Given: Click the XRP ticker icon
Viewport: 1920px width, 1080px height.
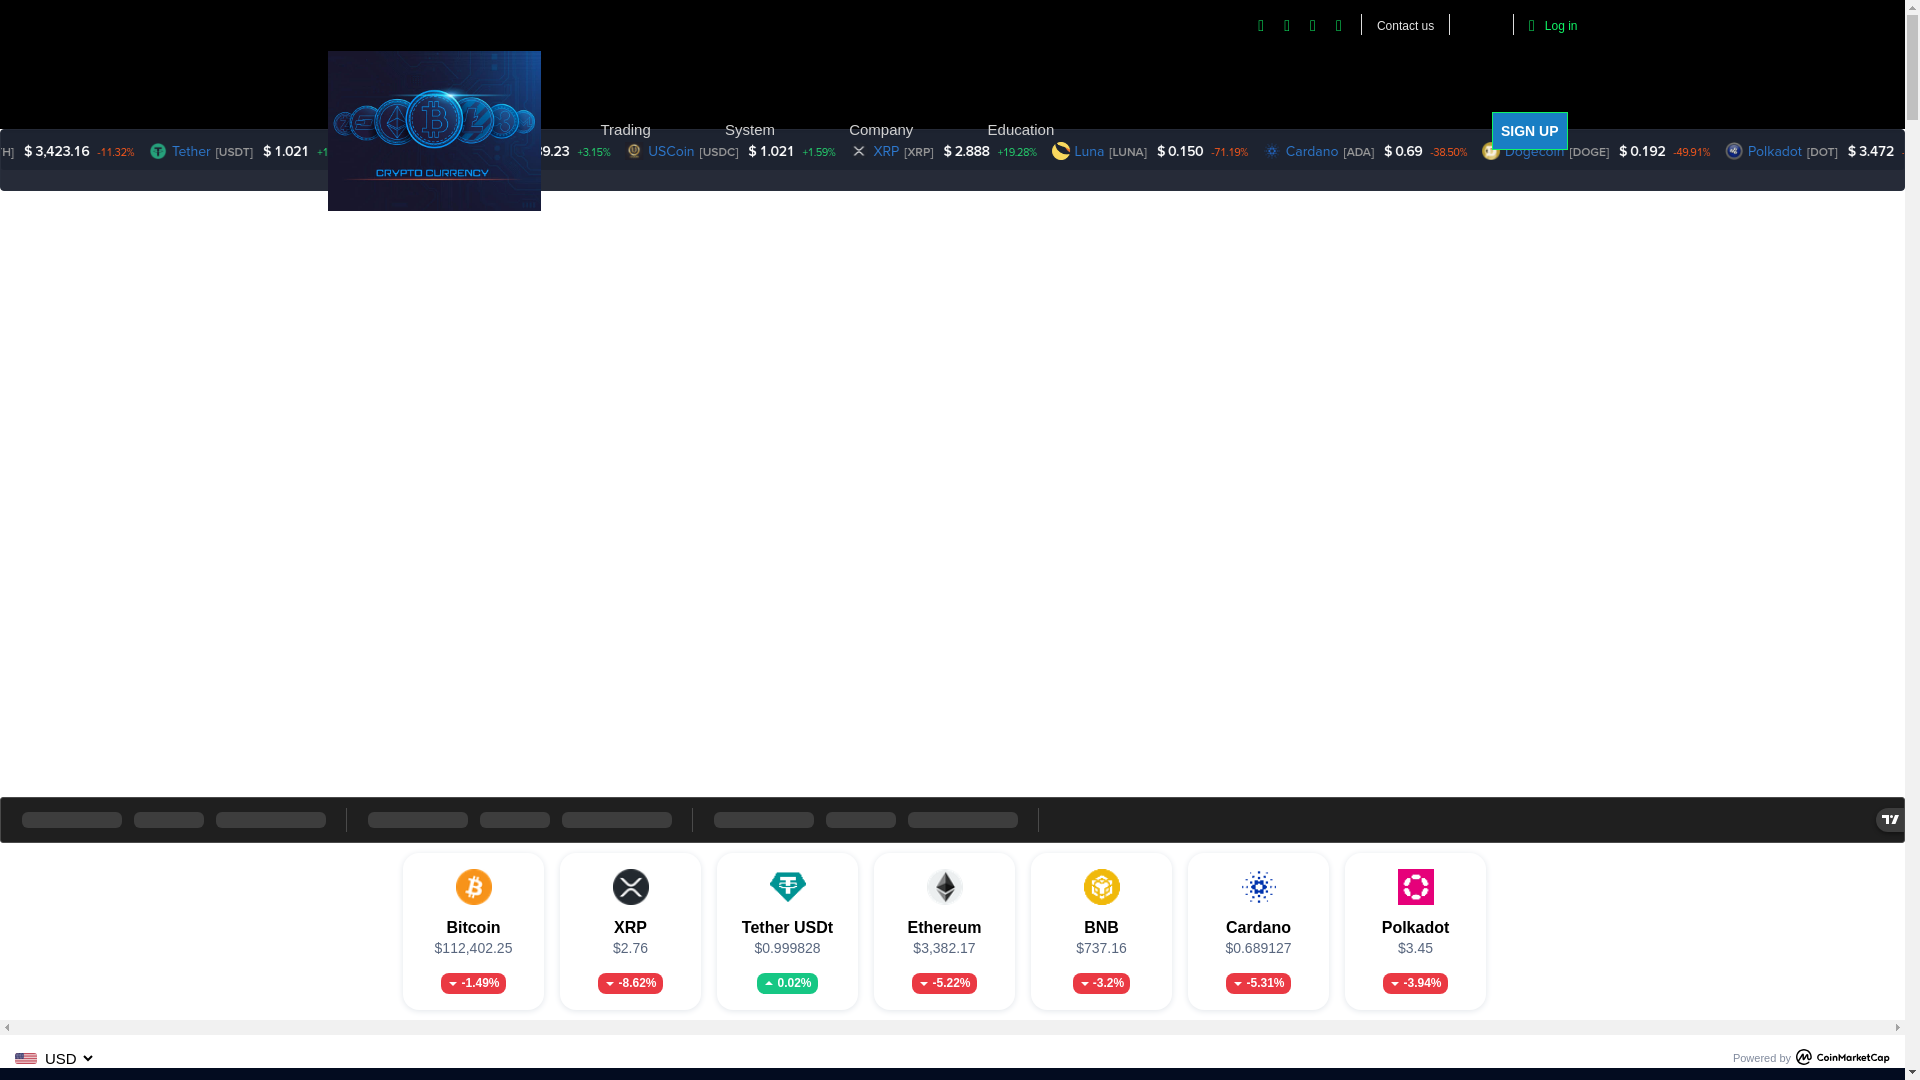Looking at the screenshot, I should pyautogui.click(x=859, y=151).
